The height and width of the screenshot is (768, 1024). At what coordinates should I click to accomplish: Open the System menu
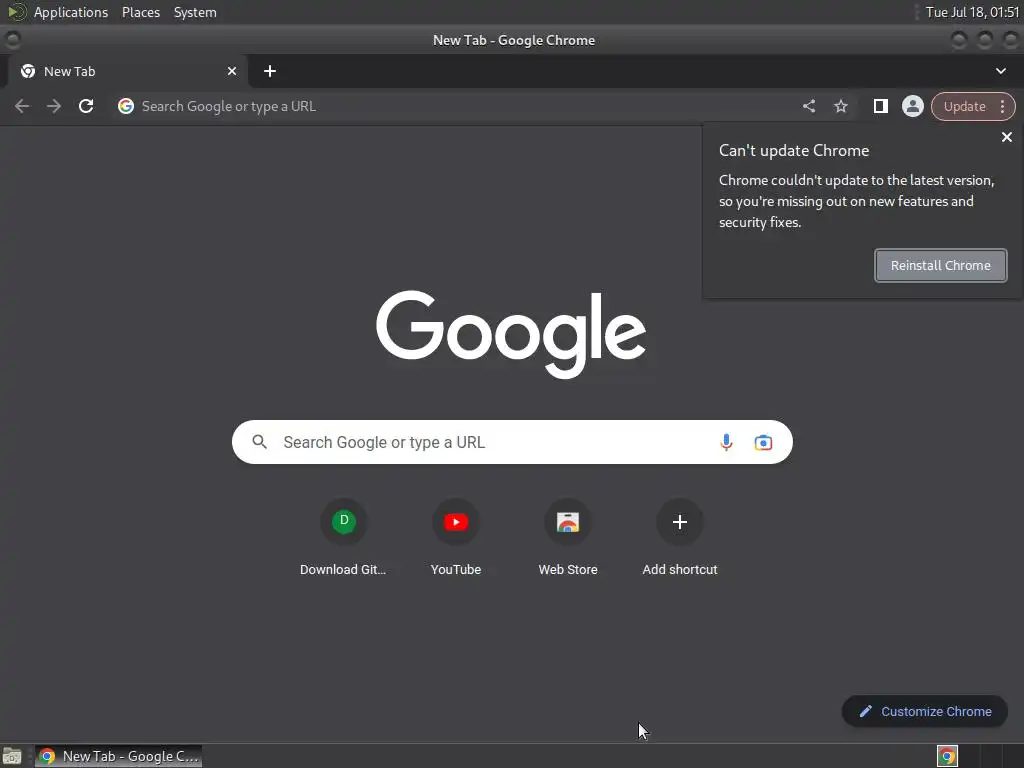pyautogui.click(x=195, y=12)
